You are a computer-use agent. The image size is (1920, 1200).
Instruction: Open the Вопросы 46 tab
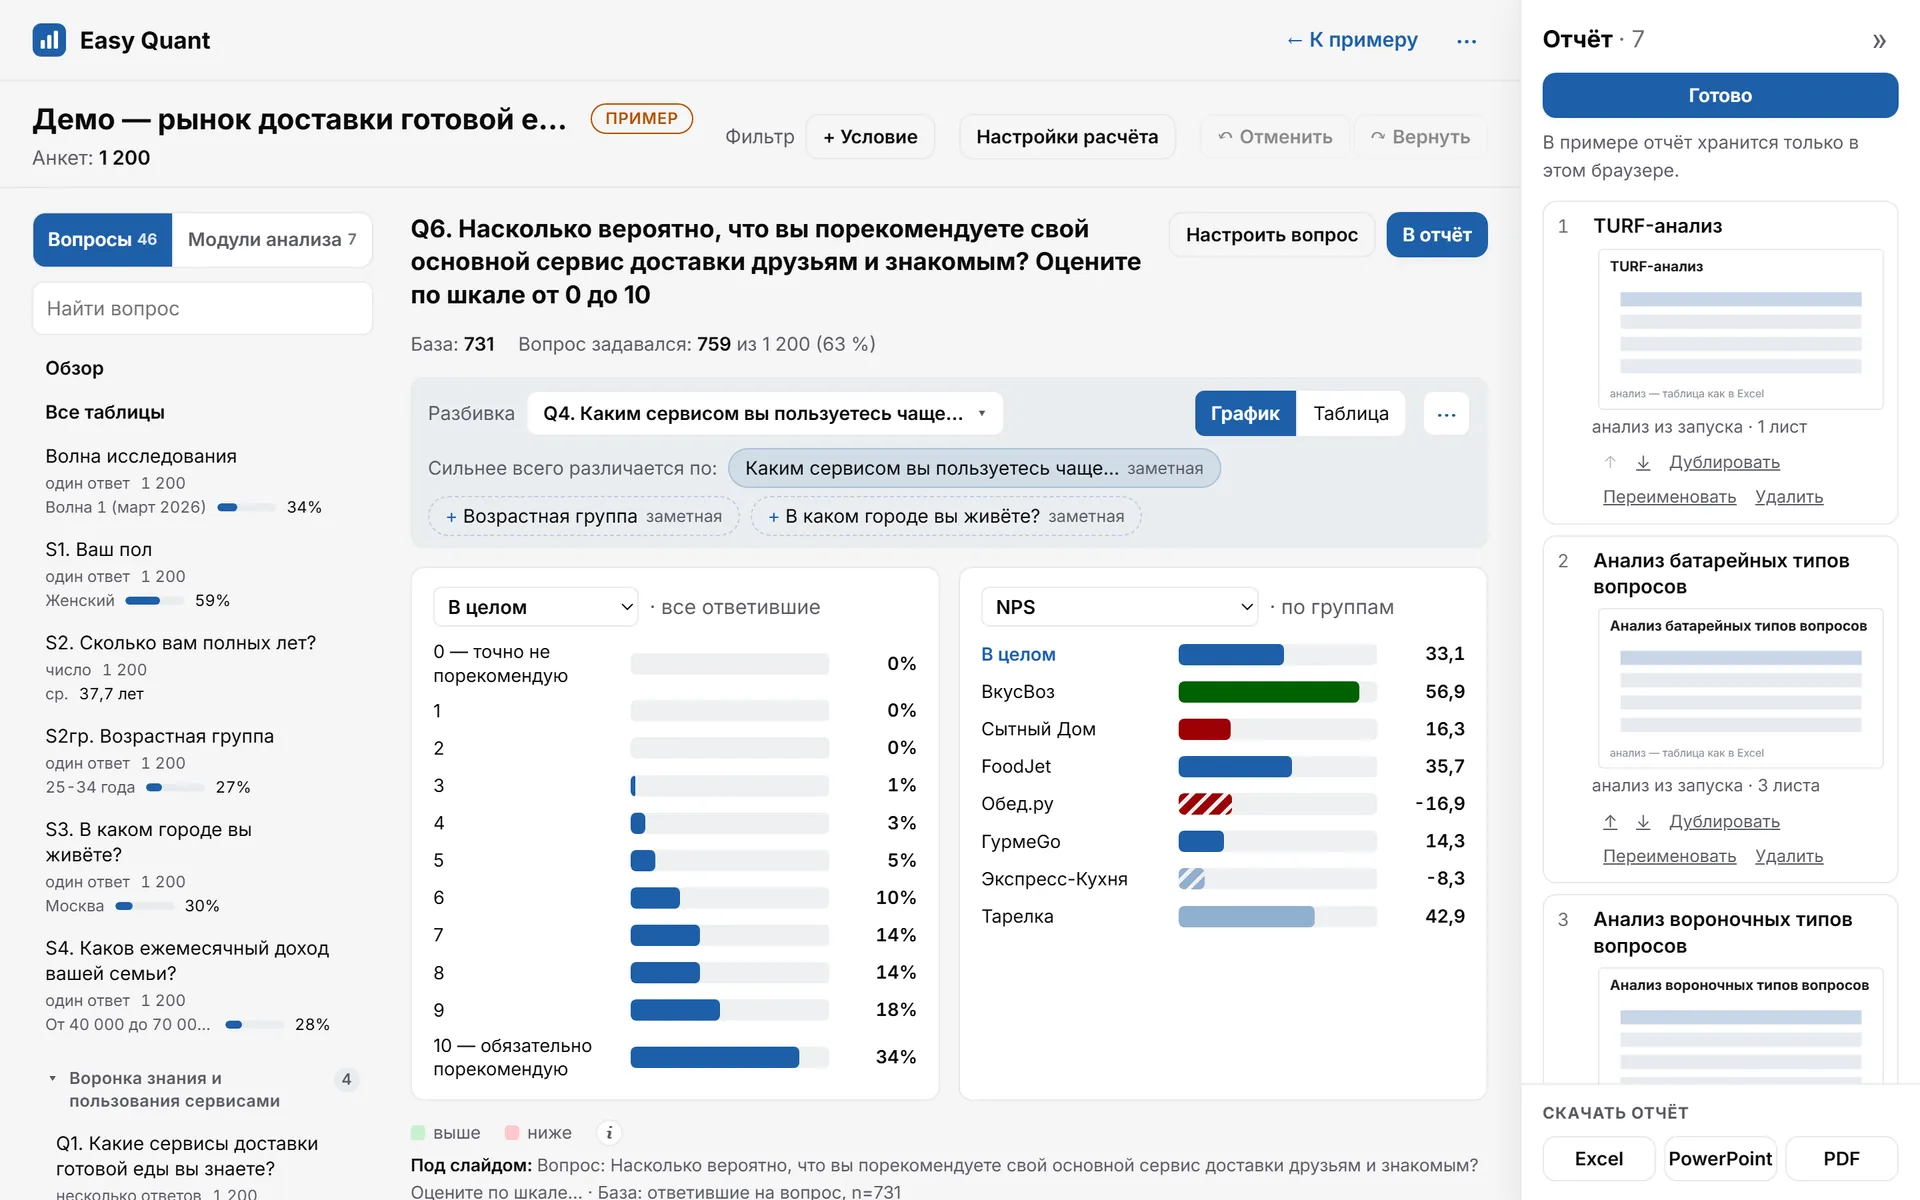pyautogui.click(x=102, y=240)
